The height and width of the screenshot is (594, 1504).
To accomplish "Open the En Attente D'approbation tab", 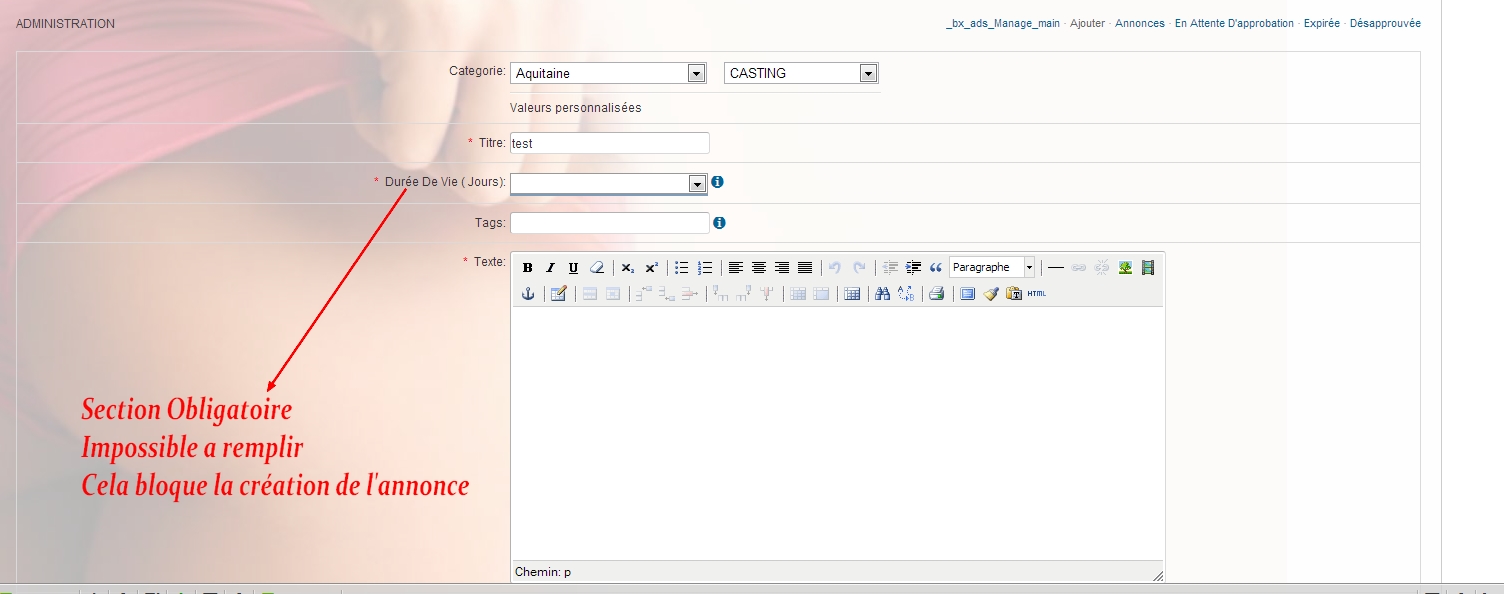I will point(1234,23).
